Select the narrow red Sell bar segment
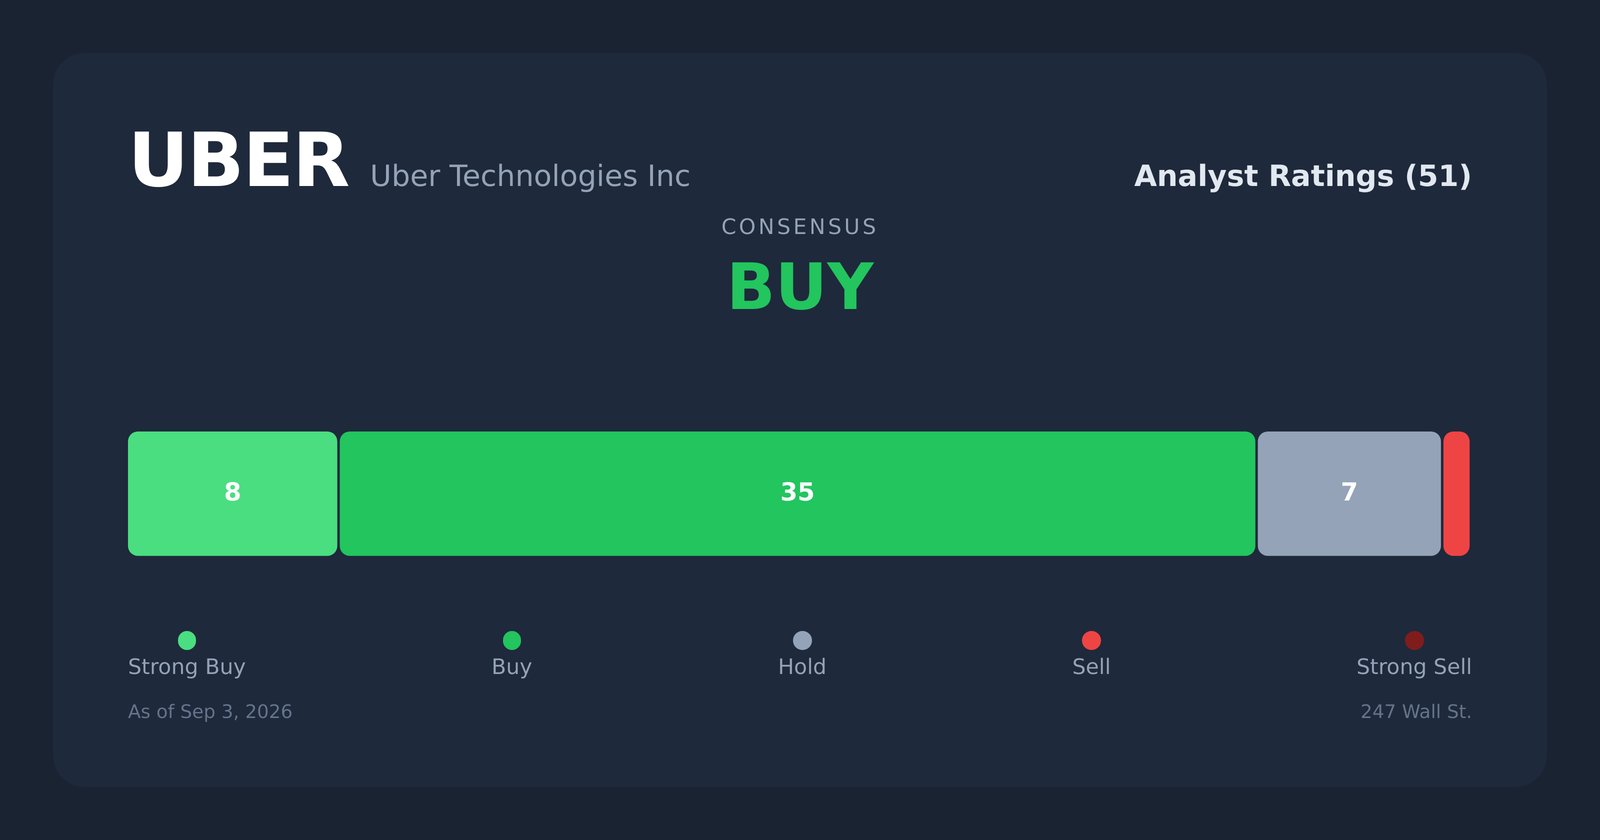Screen dimensions: 1600x840 point(1457,494)
